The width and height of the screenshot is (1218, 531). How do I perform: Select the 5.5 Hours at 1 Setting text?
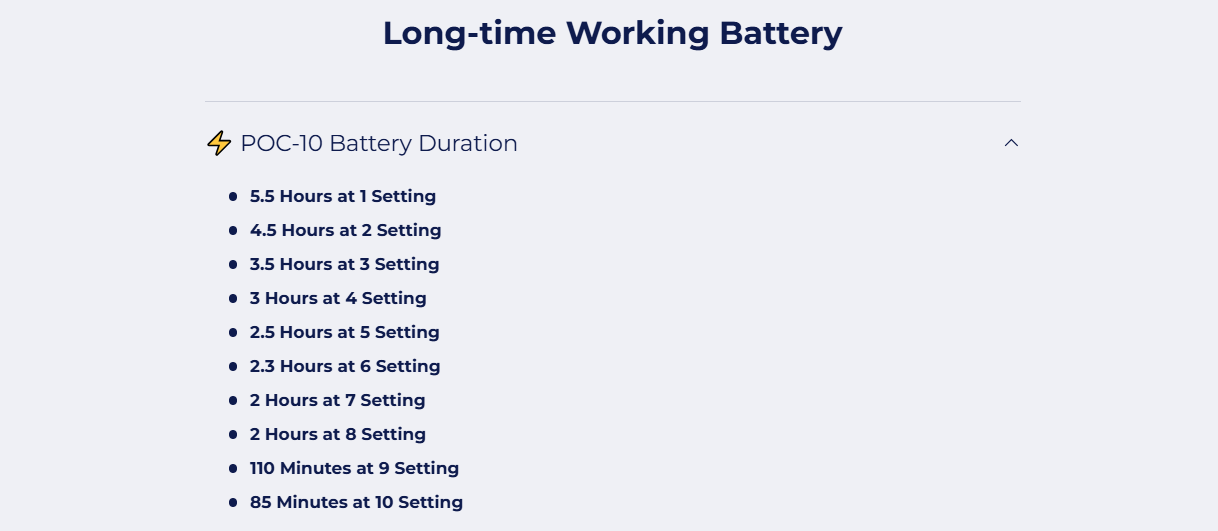(343, 196)
